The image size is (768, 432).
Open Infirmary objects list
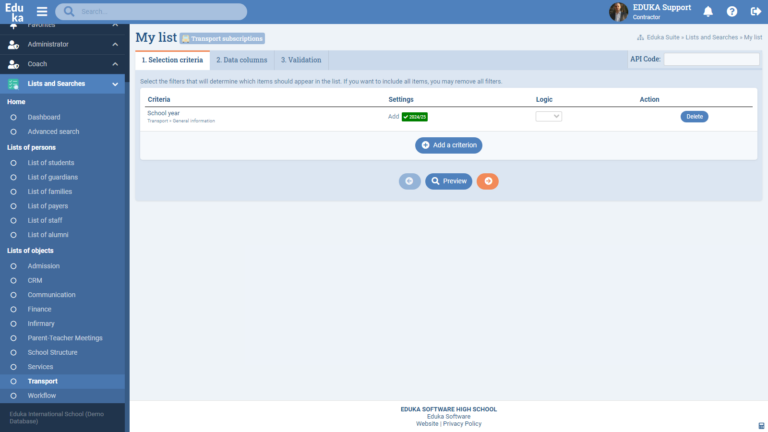(41, 324)
